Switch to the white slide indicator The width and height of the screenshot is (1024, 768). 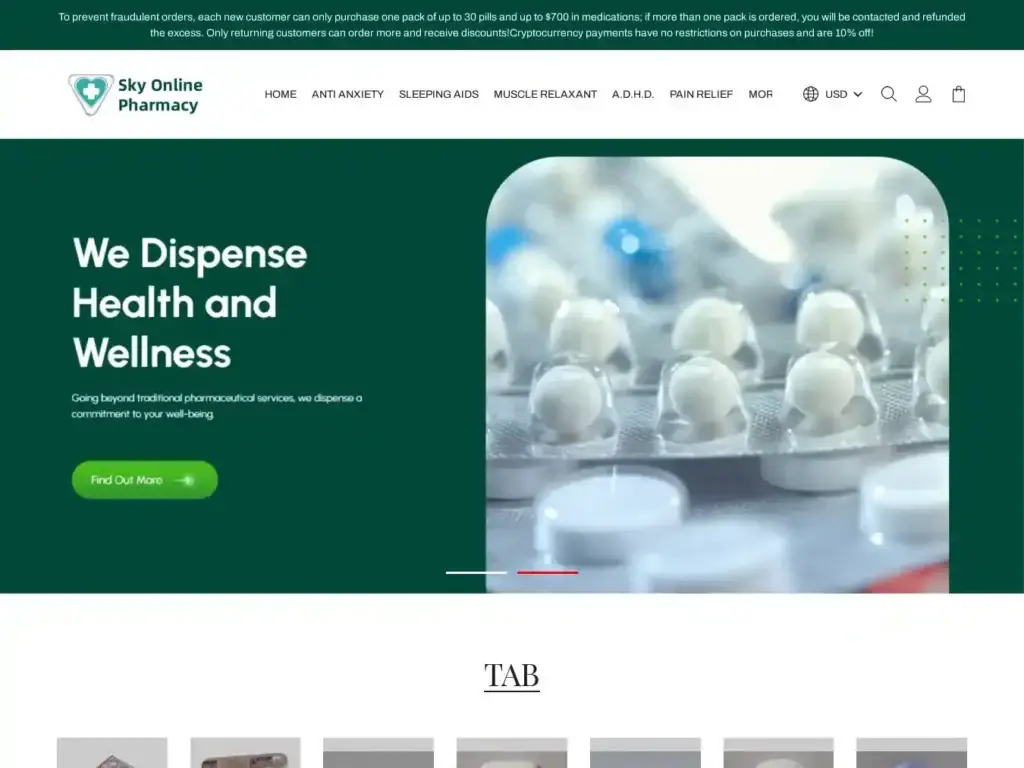(x=476, y=572)
